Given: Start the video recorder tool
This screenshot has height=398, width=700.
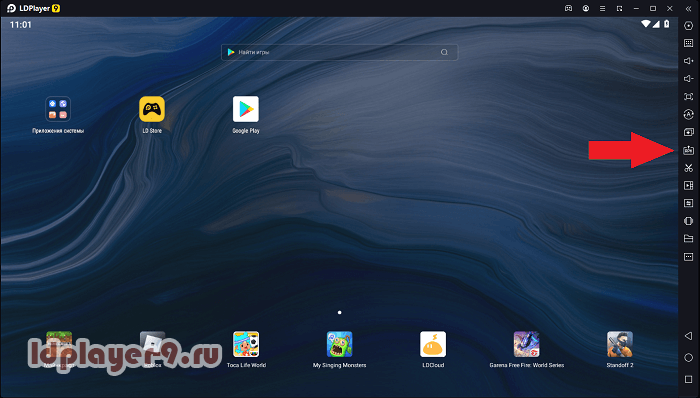Looking at the screenshot, I should click(x=688, y=185).
